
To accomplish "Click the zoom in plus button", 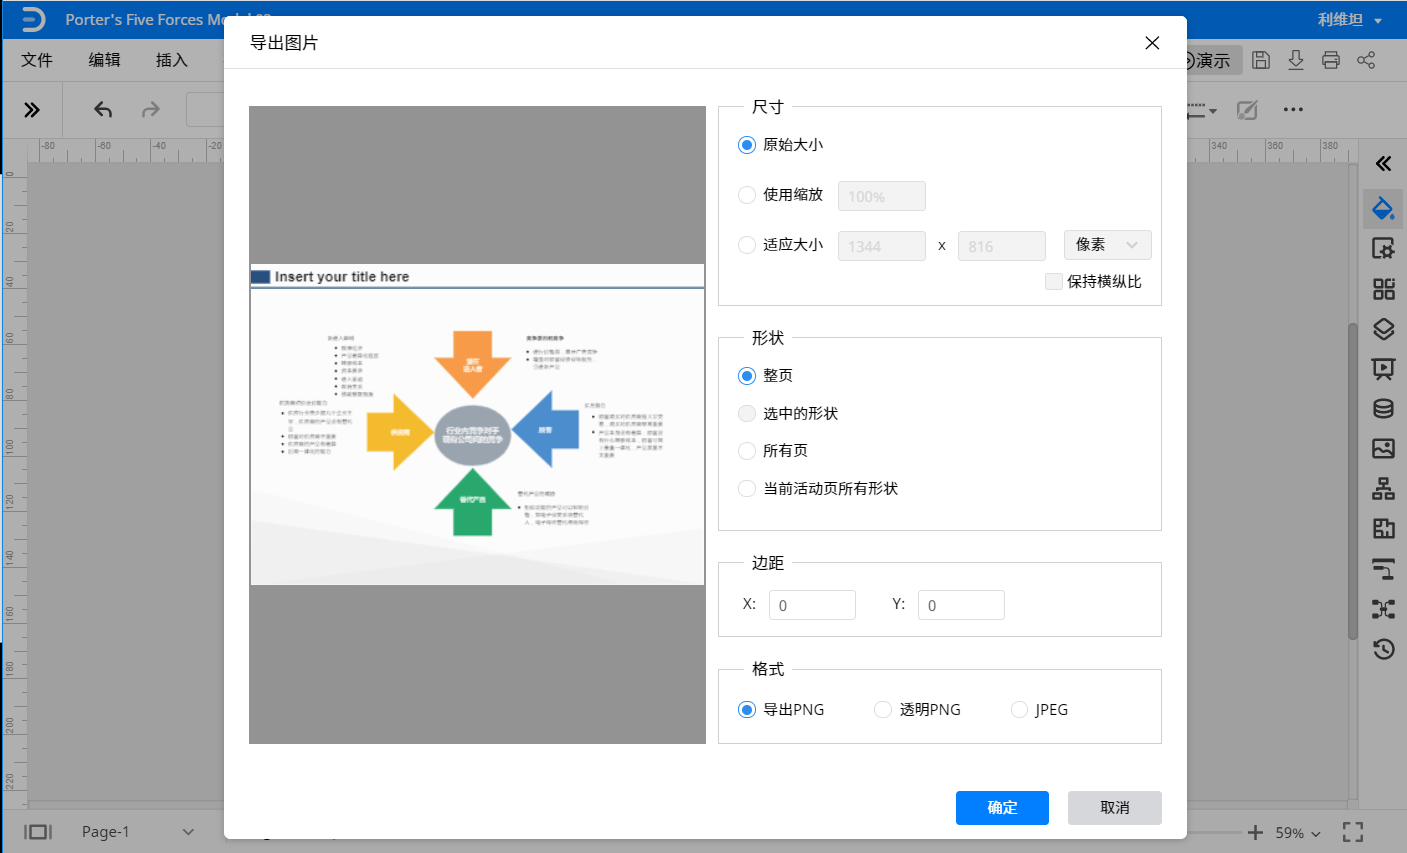I will coord(1256,832).
